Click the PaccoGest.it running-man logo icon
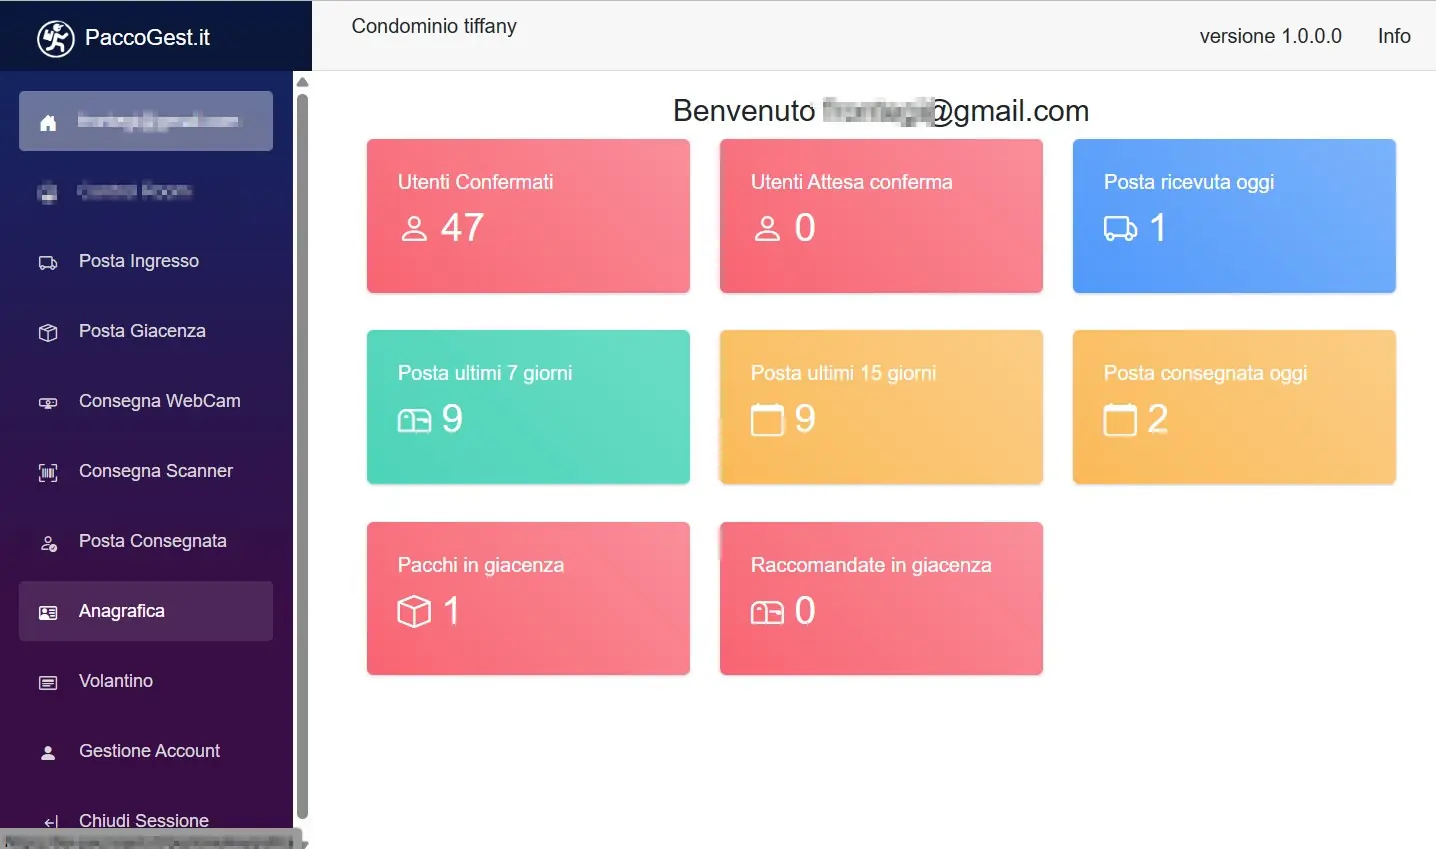The image size is (1436, 849). 56,38
